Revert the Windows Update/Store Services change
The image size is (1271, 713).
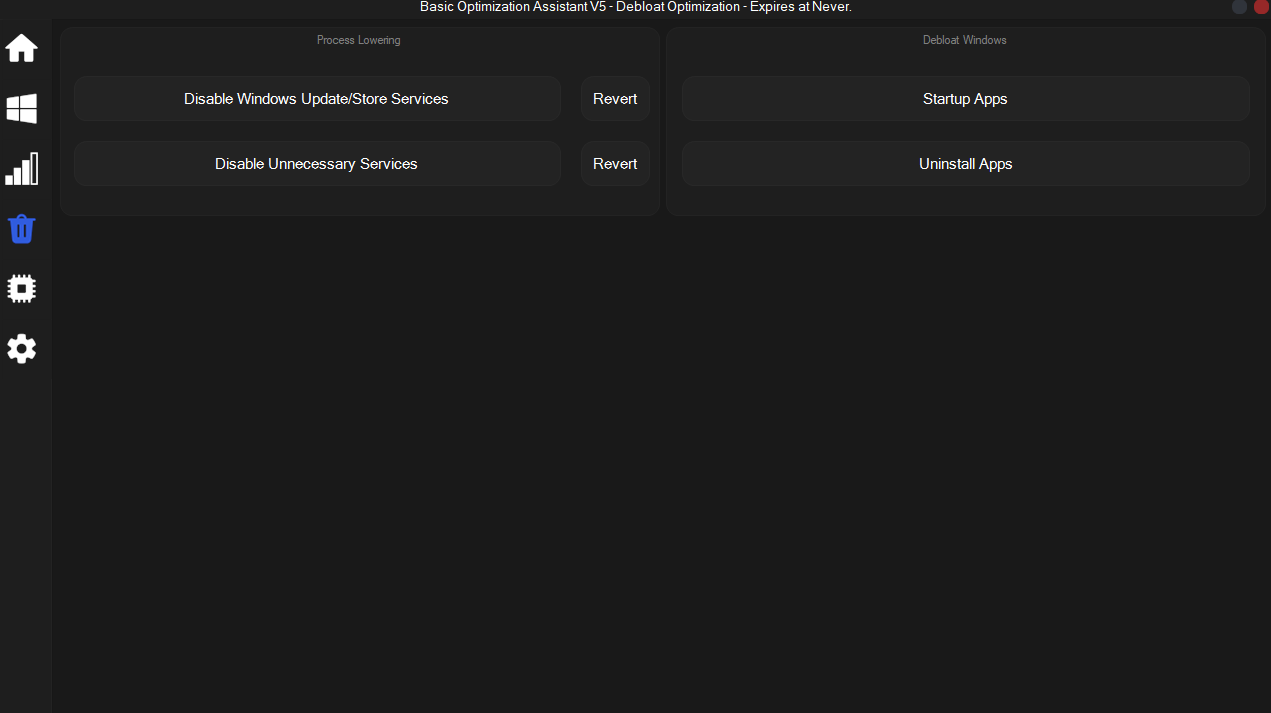[615, 99]
